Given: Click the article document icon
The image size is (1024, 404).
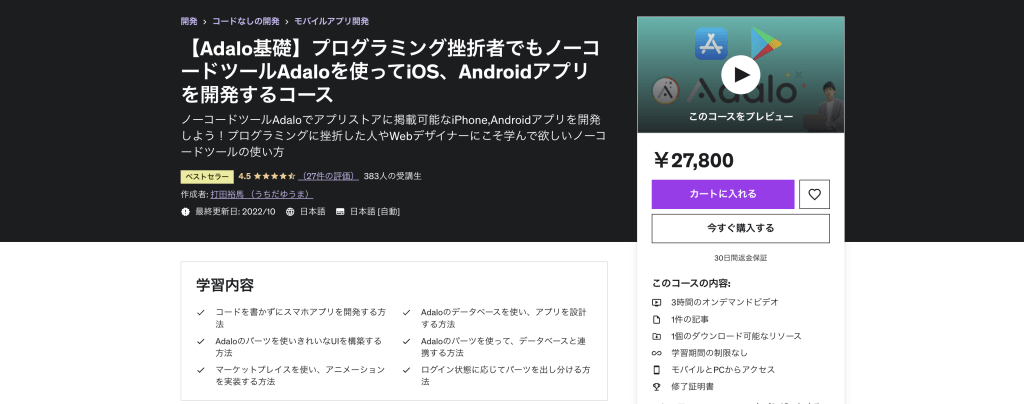Looking at the screenshot, I should (656, 319).
